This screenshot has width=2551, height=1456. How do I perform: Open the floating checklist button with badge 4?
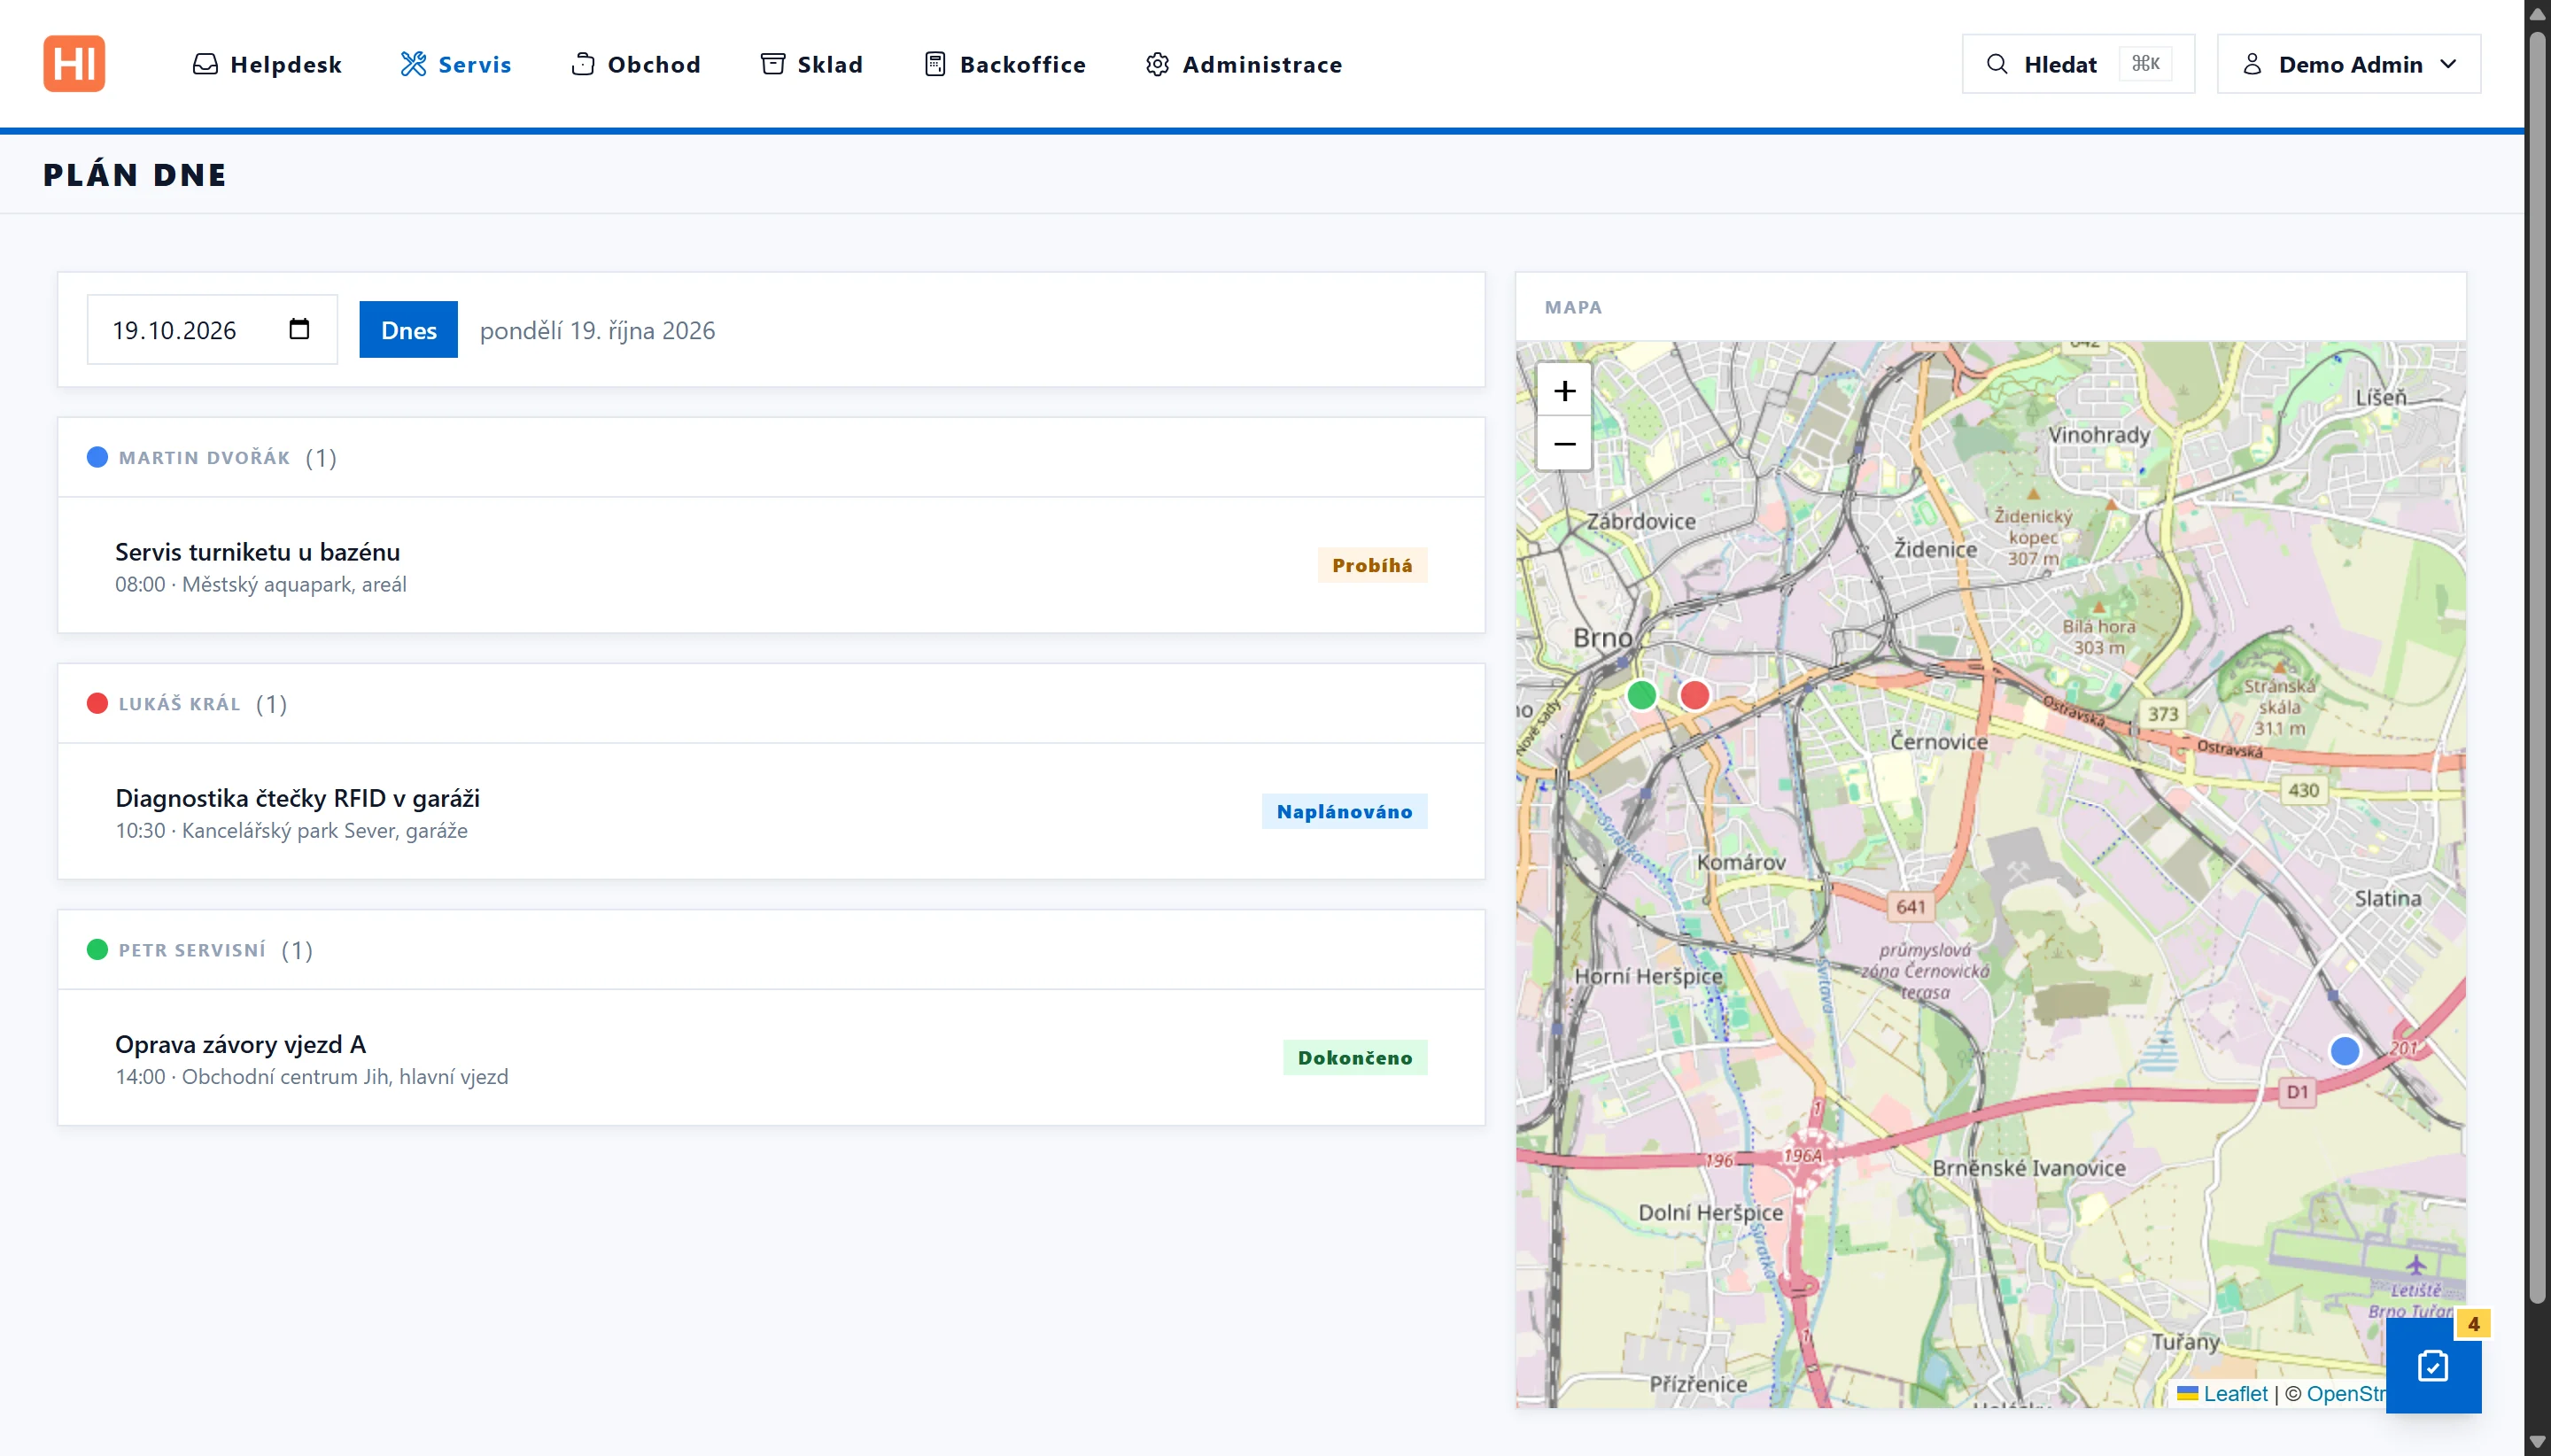point(2433,1365)
